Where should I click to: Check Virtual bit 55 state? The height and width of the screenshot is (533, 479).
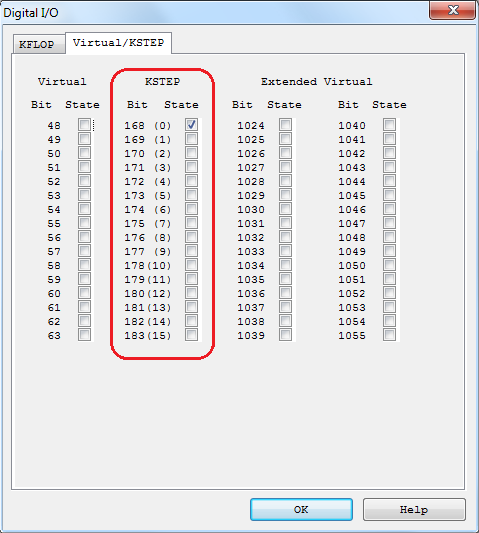tap(84, 223)
